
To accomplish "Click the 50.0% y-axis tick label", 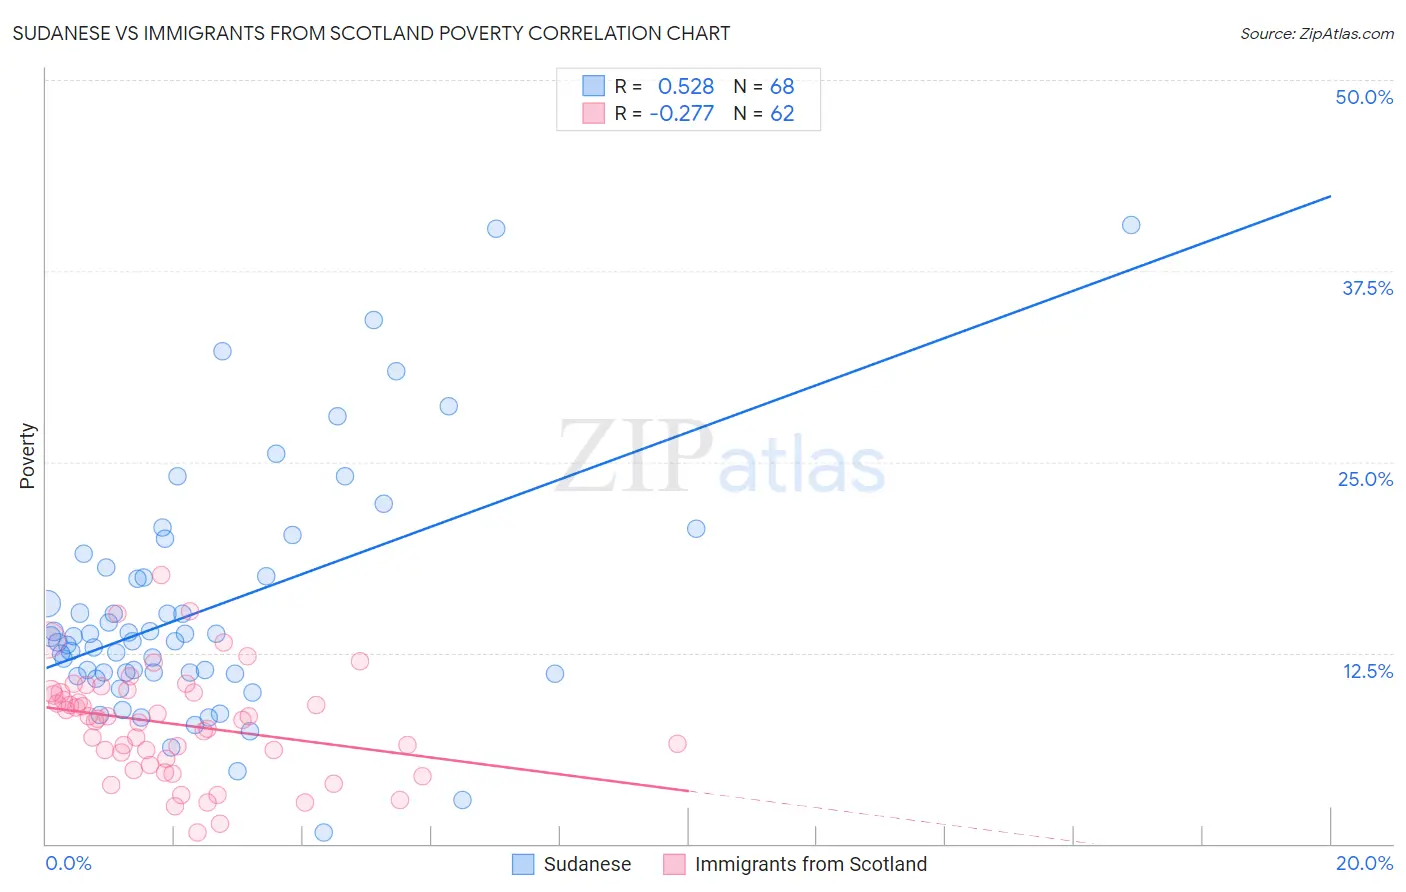I will [x=1364, y=97].
